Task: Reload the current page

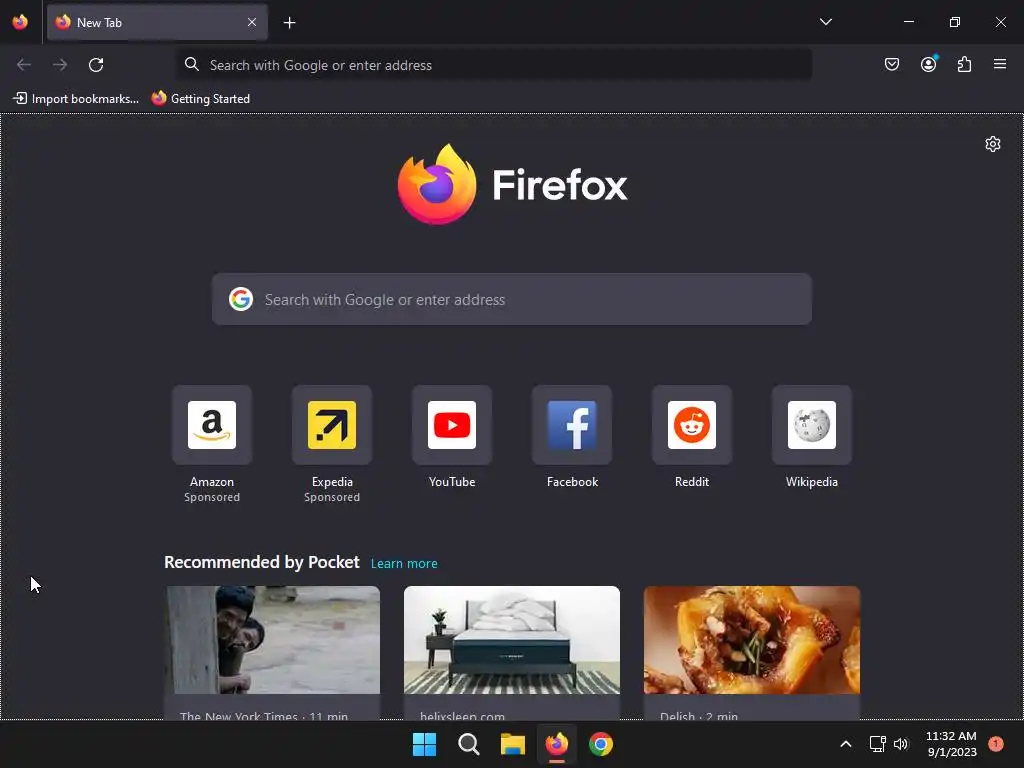Action: pos(96,65)
